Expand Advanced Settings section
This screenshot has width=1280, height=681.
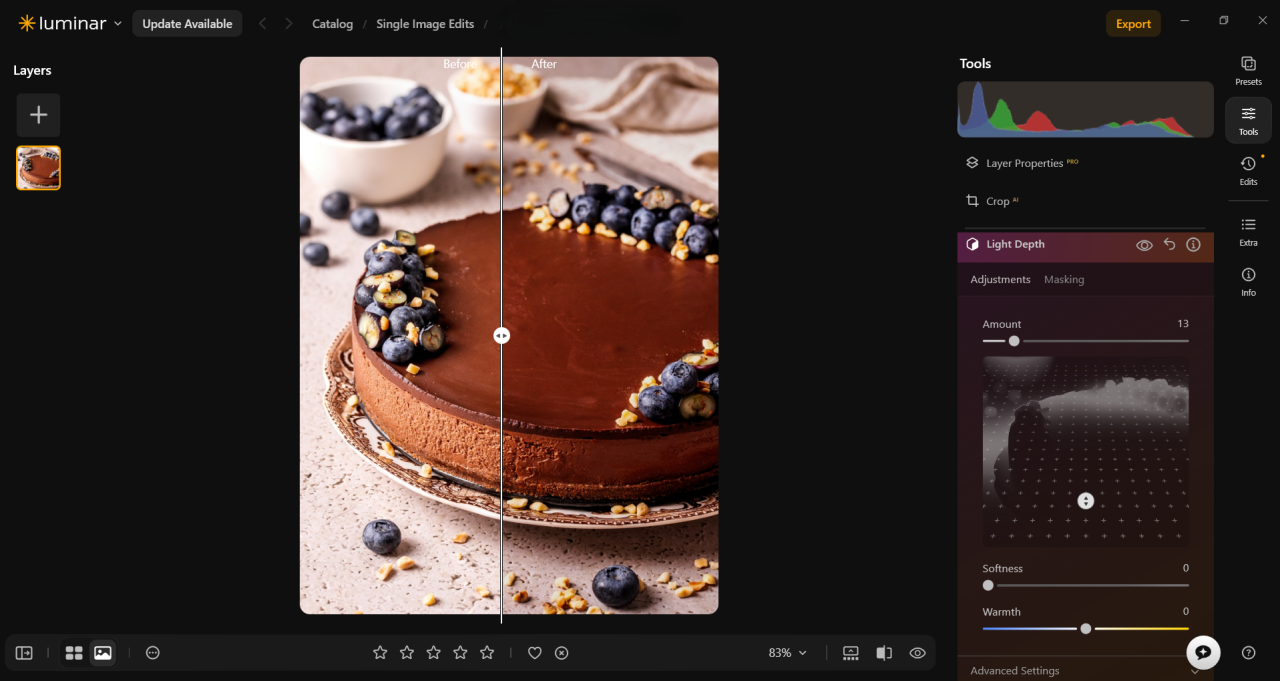pyautogui.click(x=1085, y=670)
